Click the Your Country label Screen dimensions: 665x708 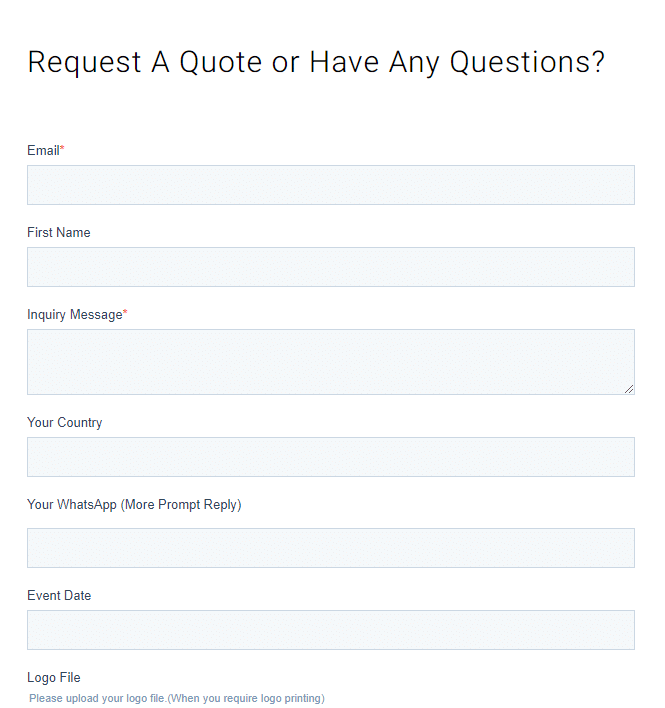65,423
